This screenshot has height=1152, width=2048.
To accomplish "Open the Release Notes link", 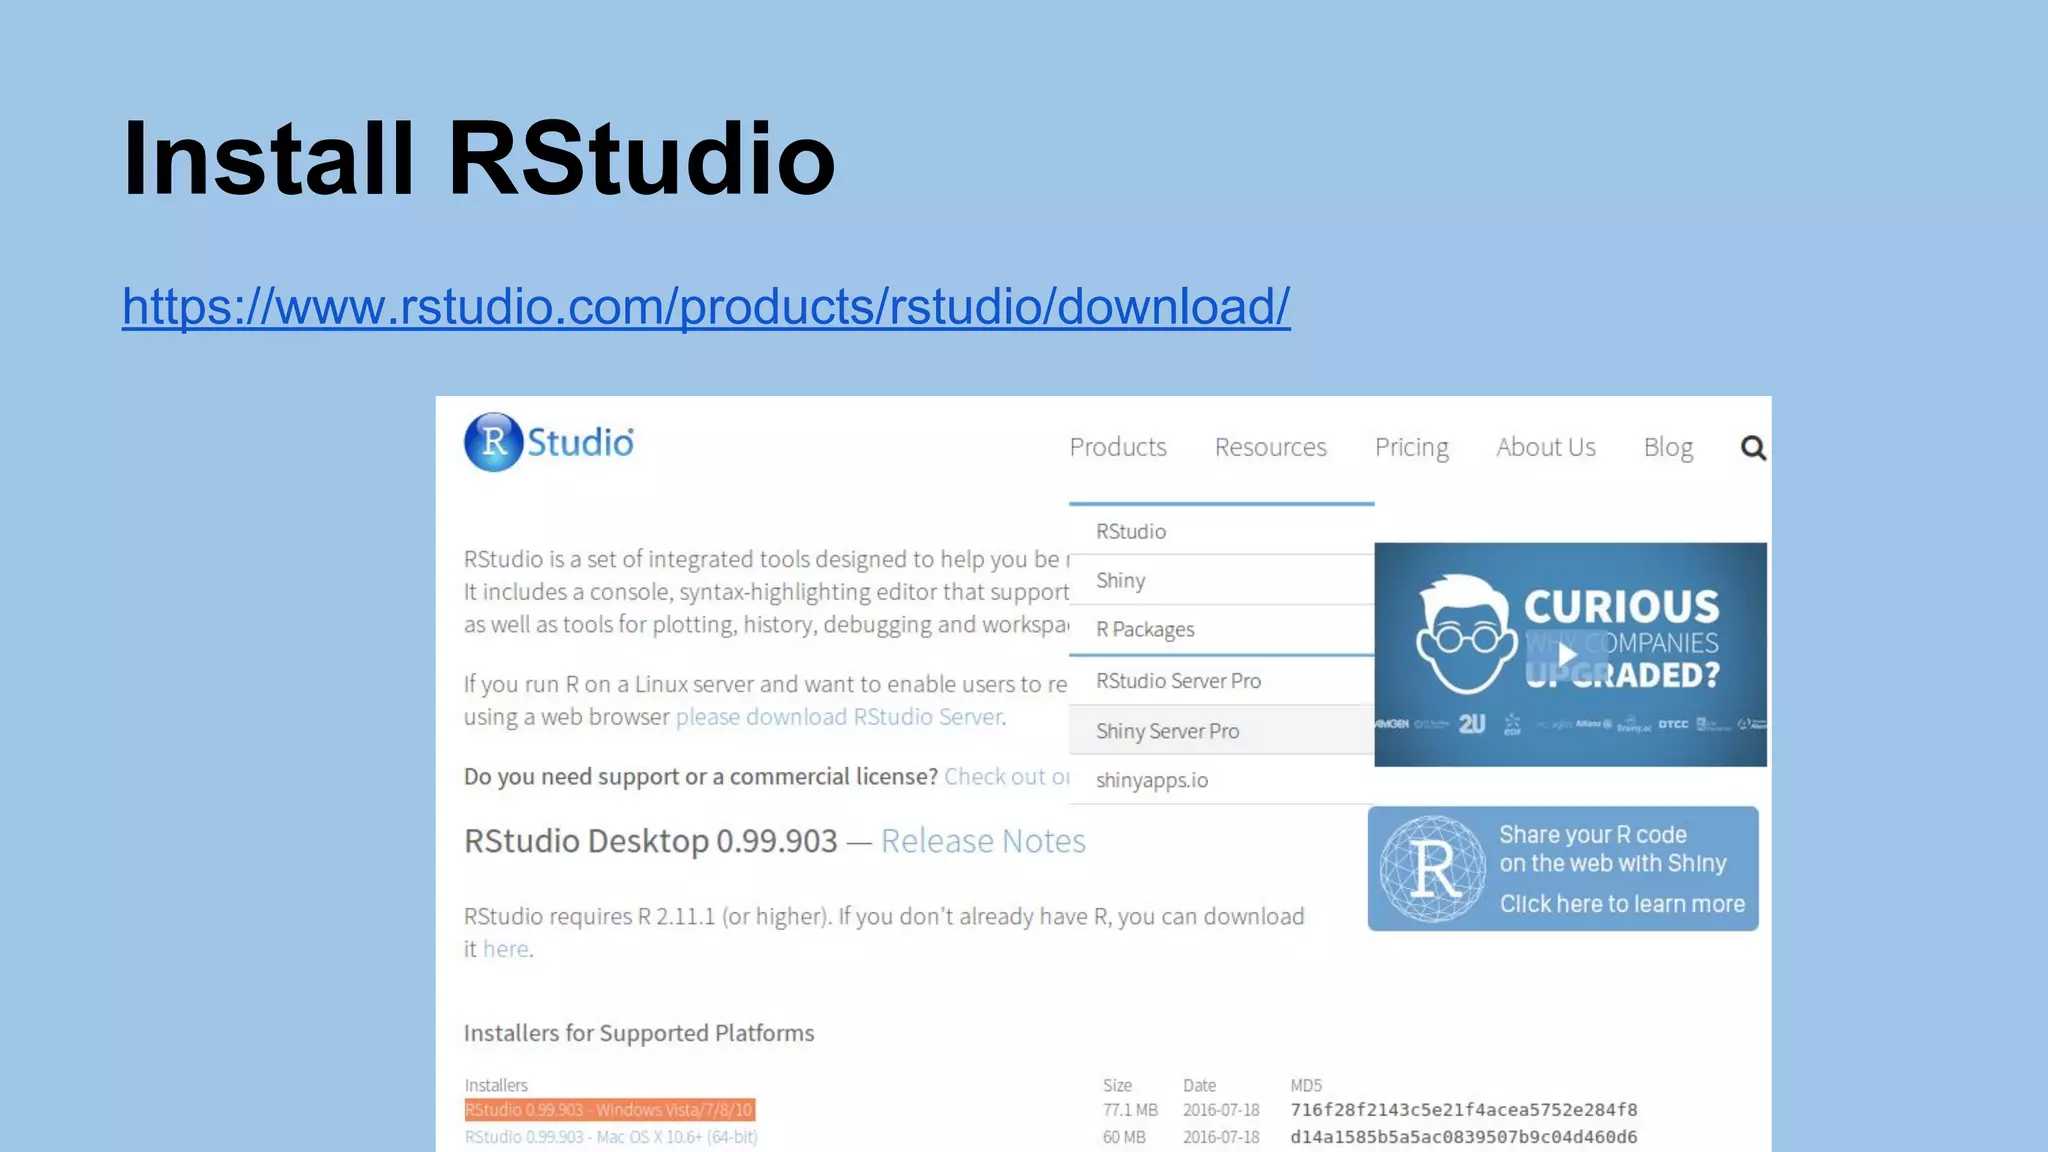I will (x=983, y=841).
